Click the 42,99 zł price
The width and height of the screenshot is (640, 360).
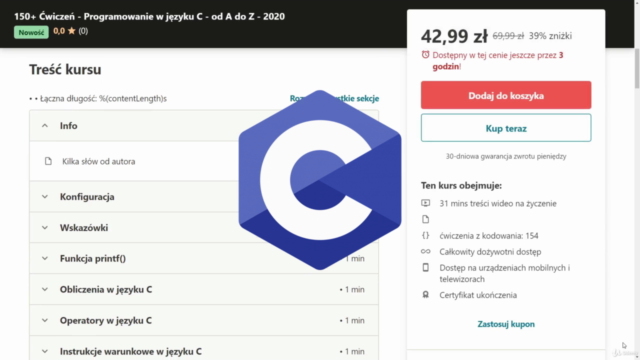(454, 36)
